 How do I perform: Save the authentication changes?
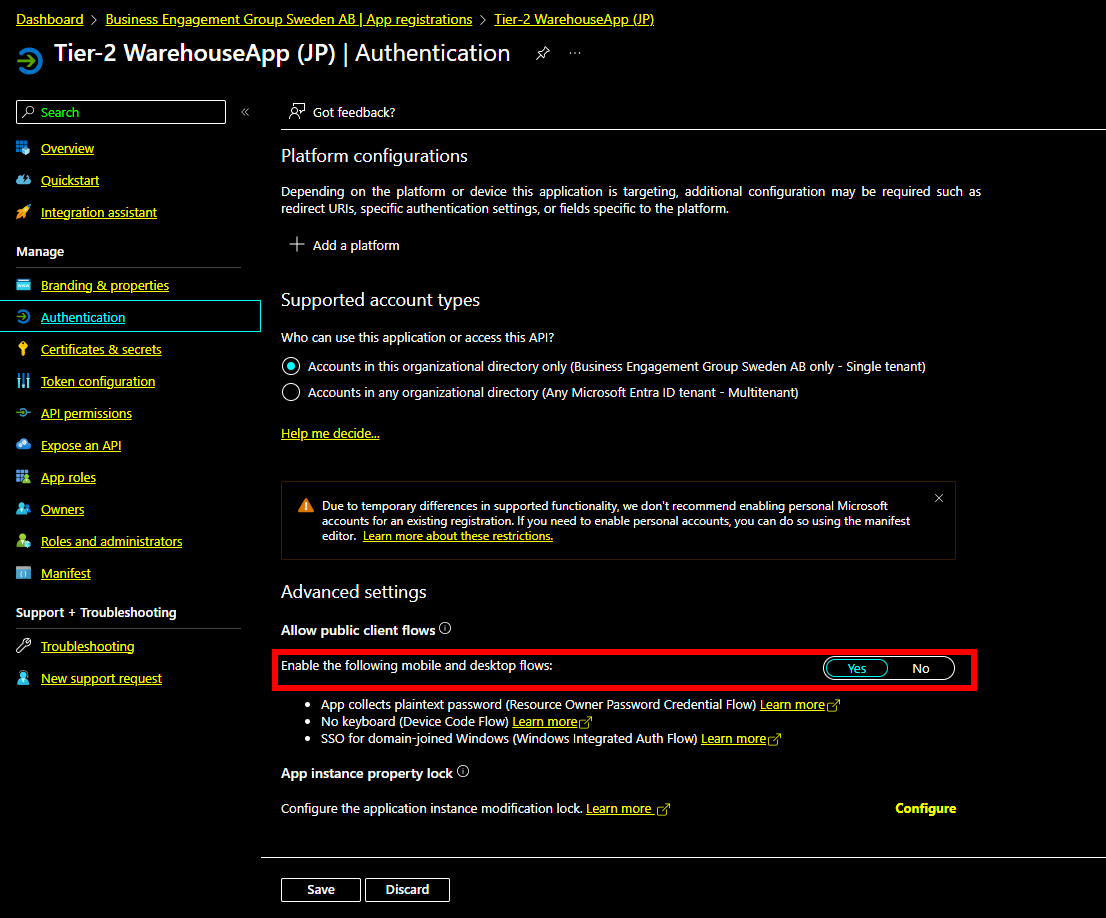click(320, 889)
